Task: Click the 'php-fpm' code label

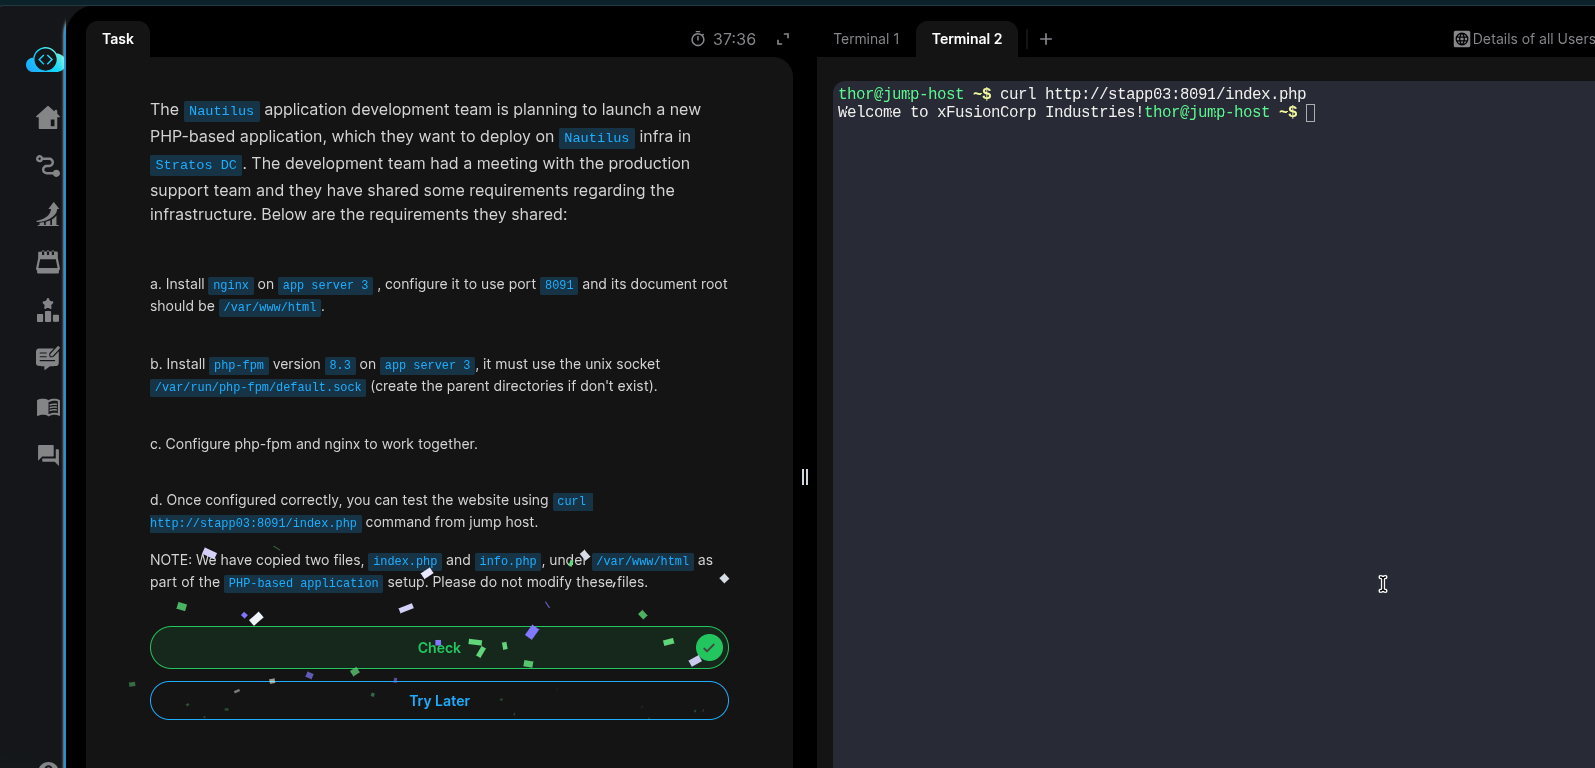Action: click(239, 365)
